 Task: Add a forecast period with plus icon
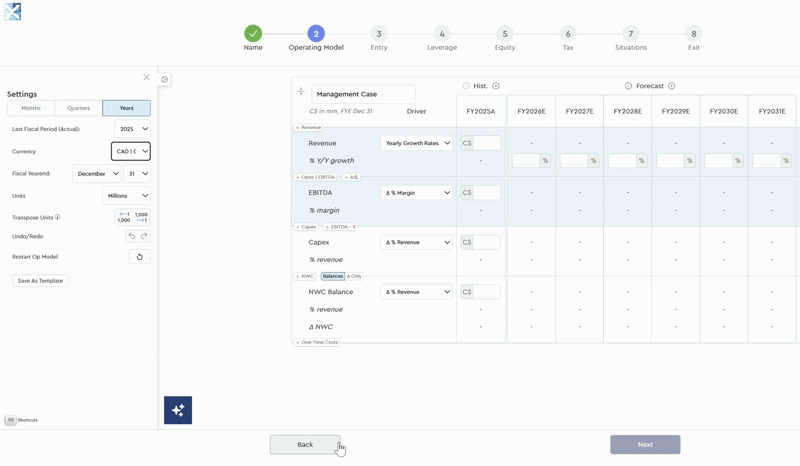tap(672, 86)
